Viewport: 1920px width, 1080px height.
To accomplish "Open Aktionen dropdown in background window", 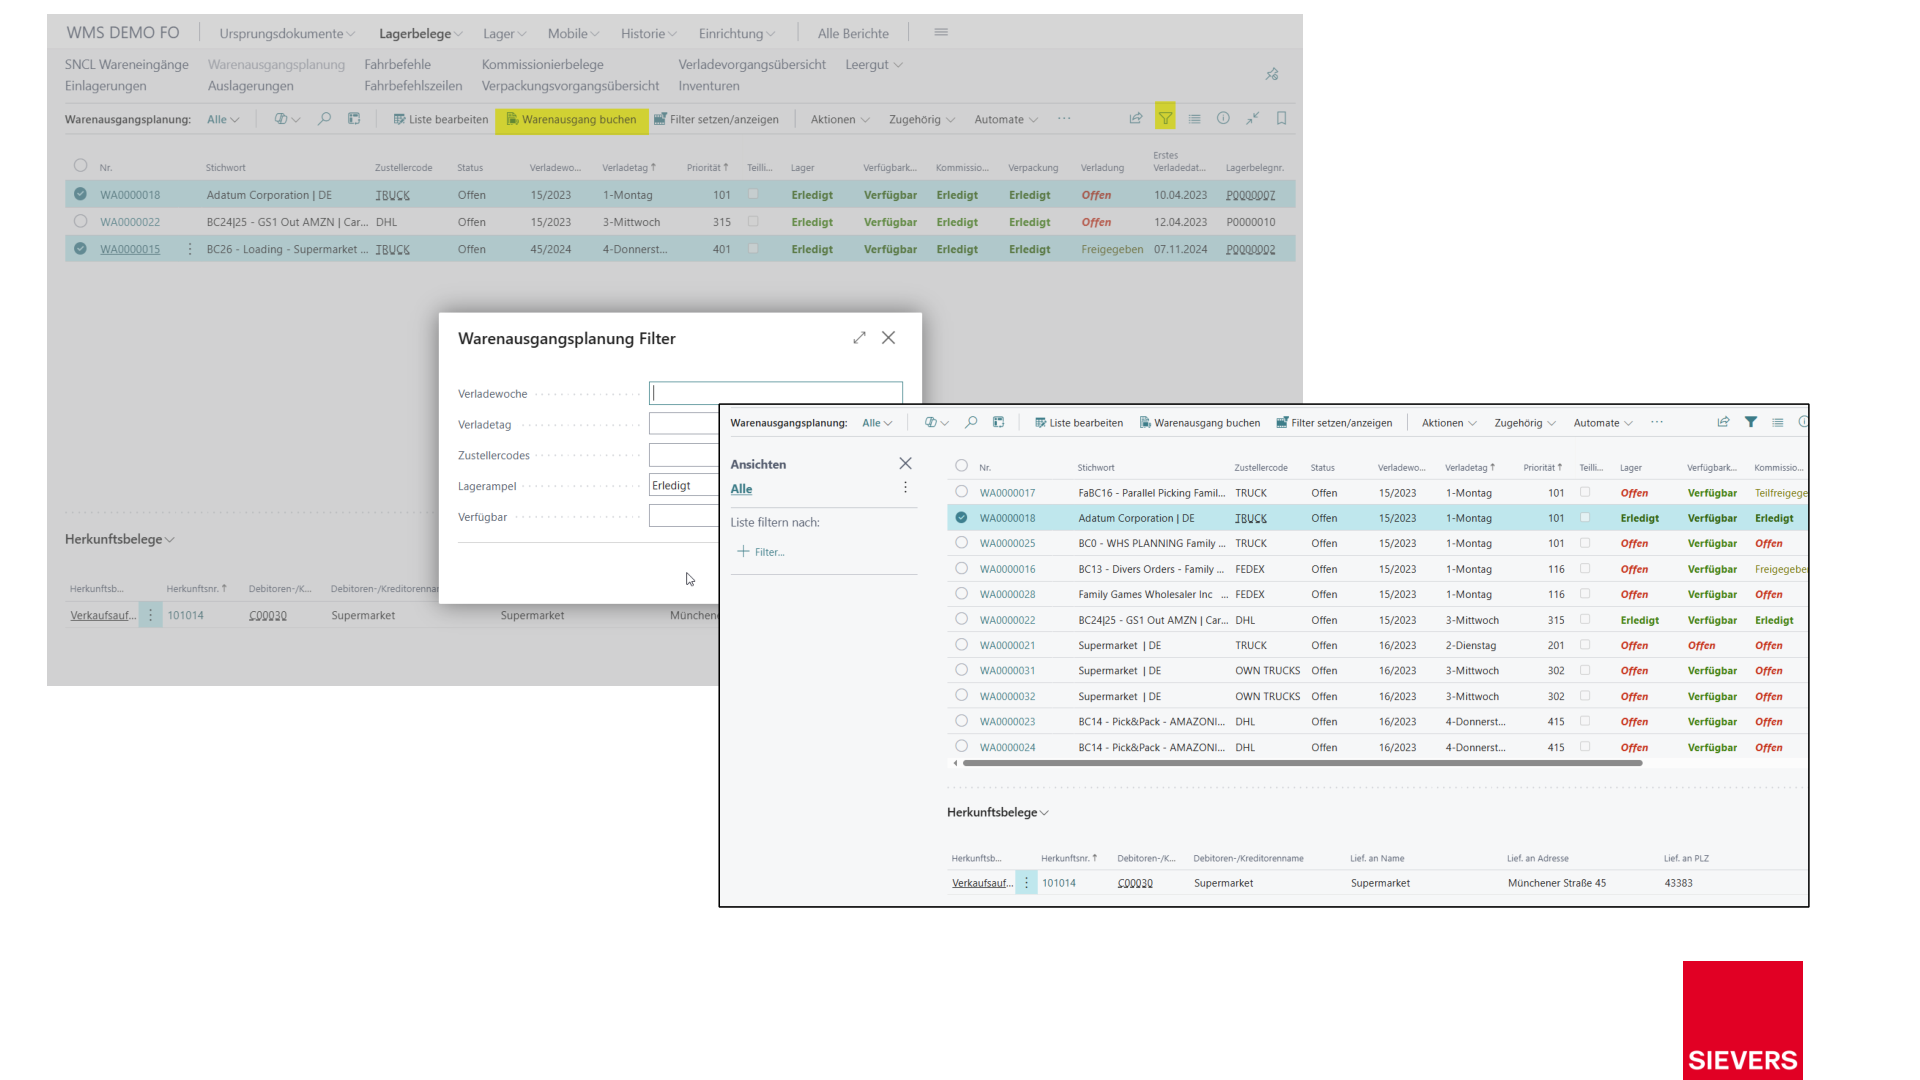I will pos(840,120).
